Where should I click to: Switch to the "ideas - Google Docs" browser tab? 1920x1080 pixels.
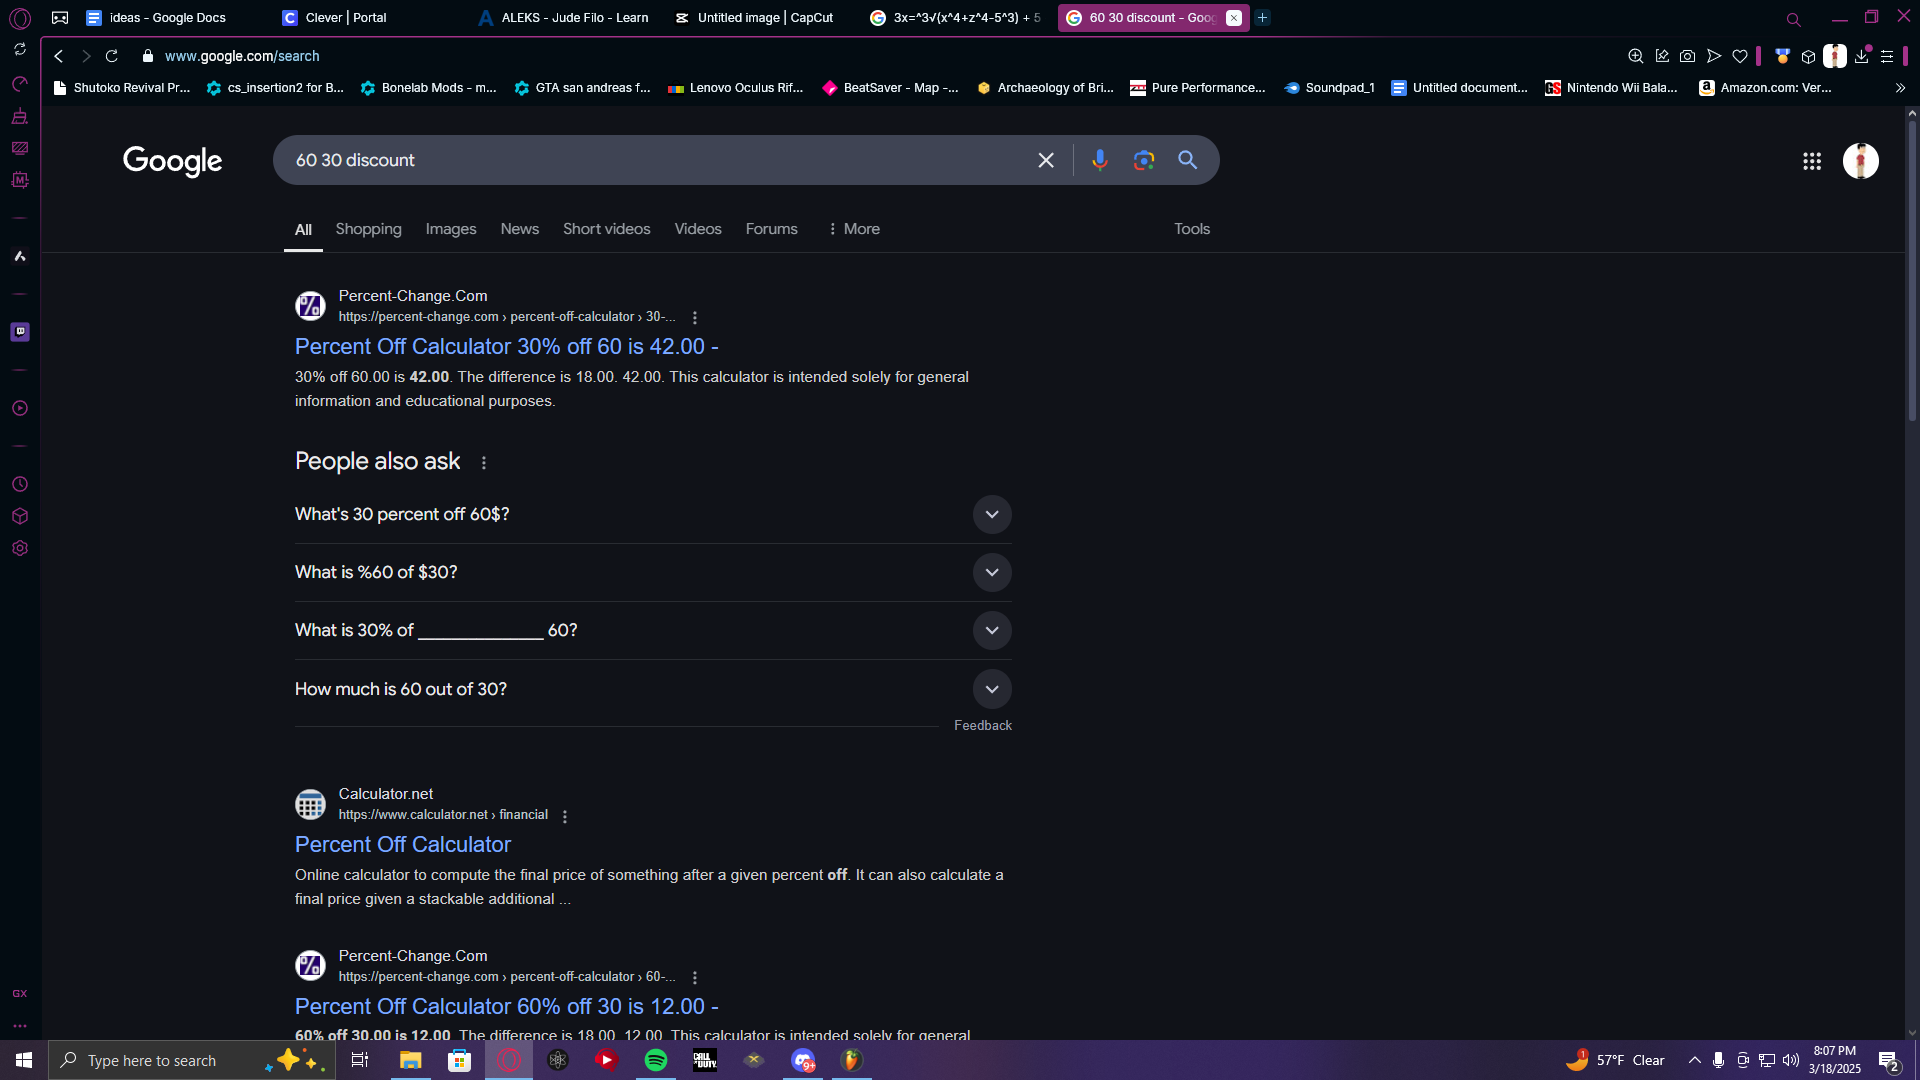tap(170, 18)
